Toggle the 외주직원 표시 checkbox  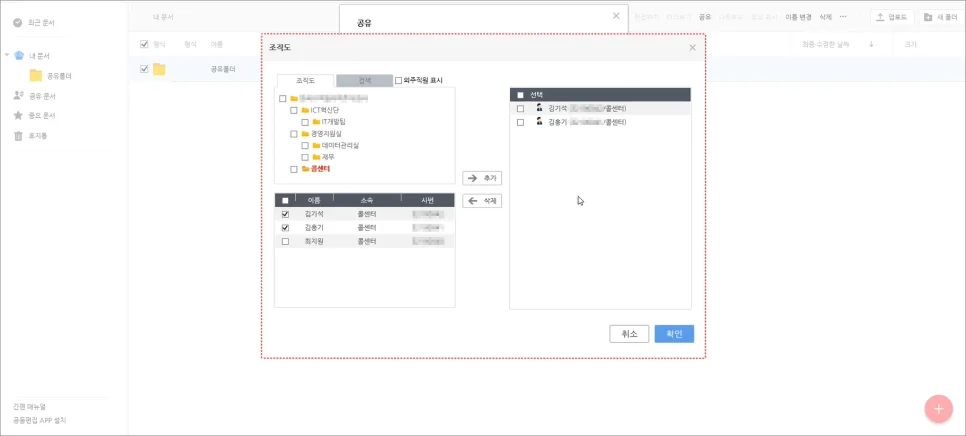398,80
